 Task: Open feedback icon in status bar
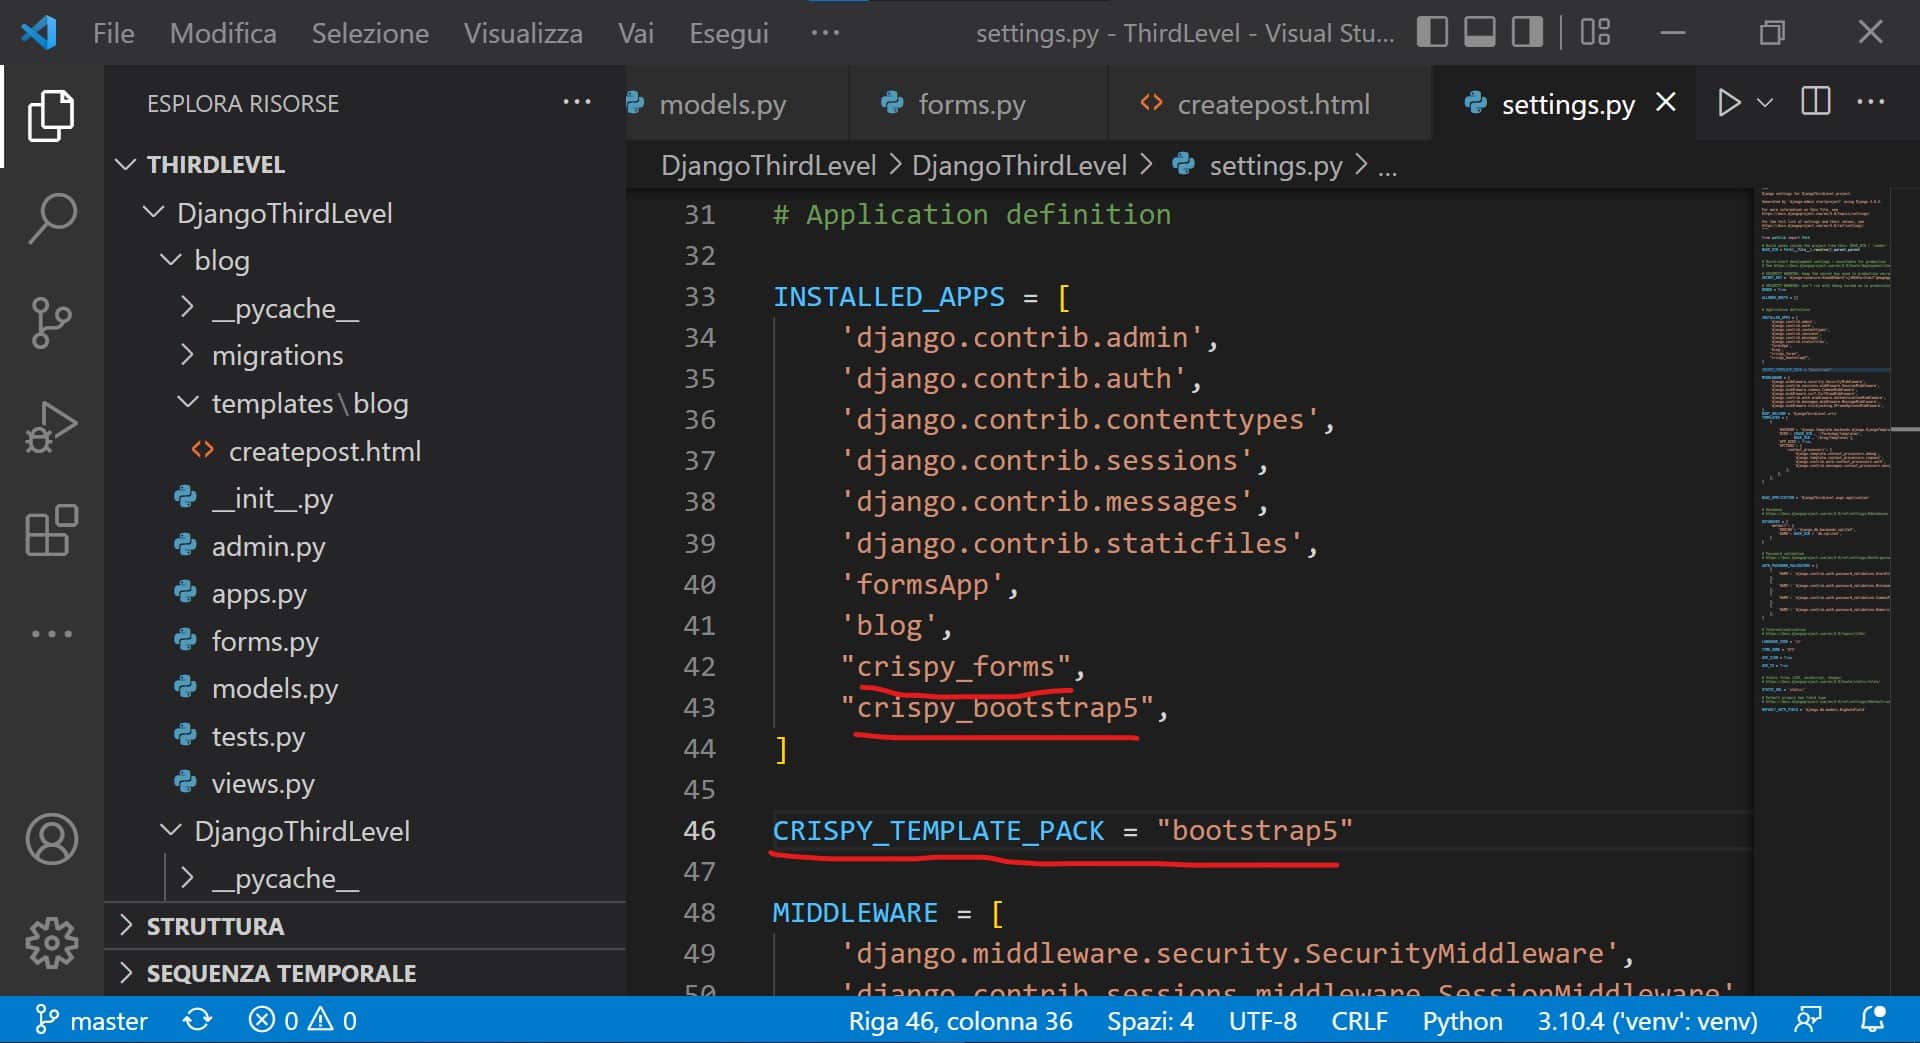(1808, 1020)
